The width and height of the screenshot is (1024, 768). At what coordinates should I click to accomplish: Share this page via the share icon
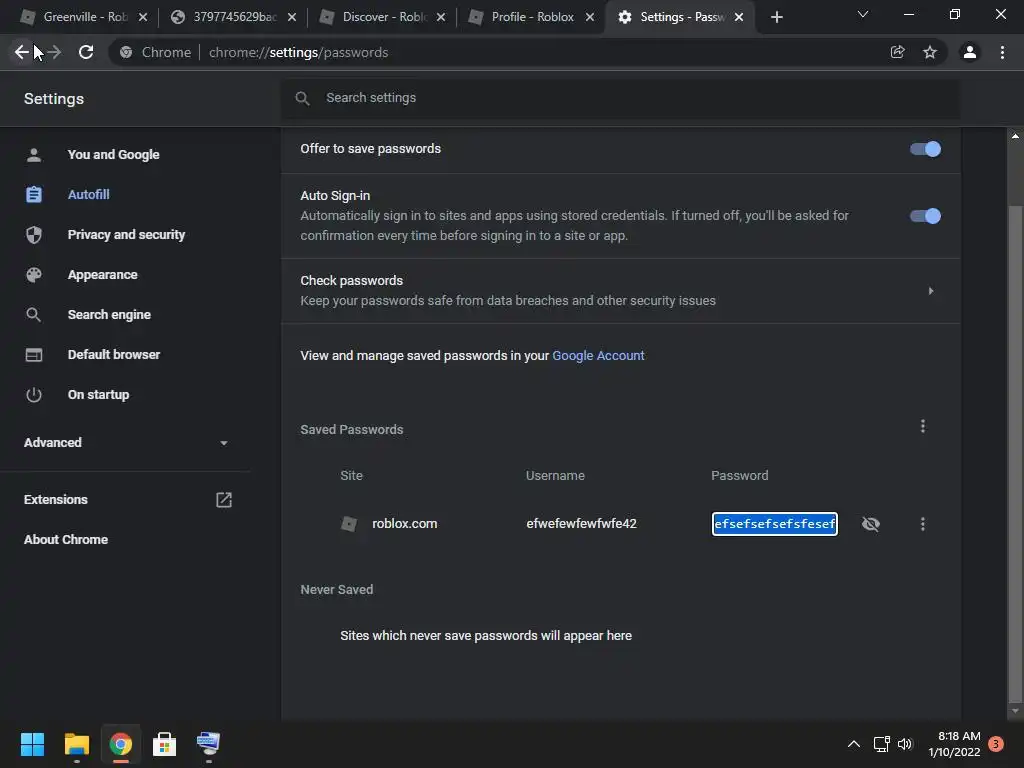pyautogui.click(x=897, y=52)
